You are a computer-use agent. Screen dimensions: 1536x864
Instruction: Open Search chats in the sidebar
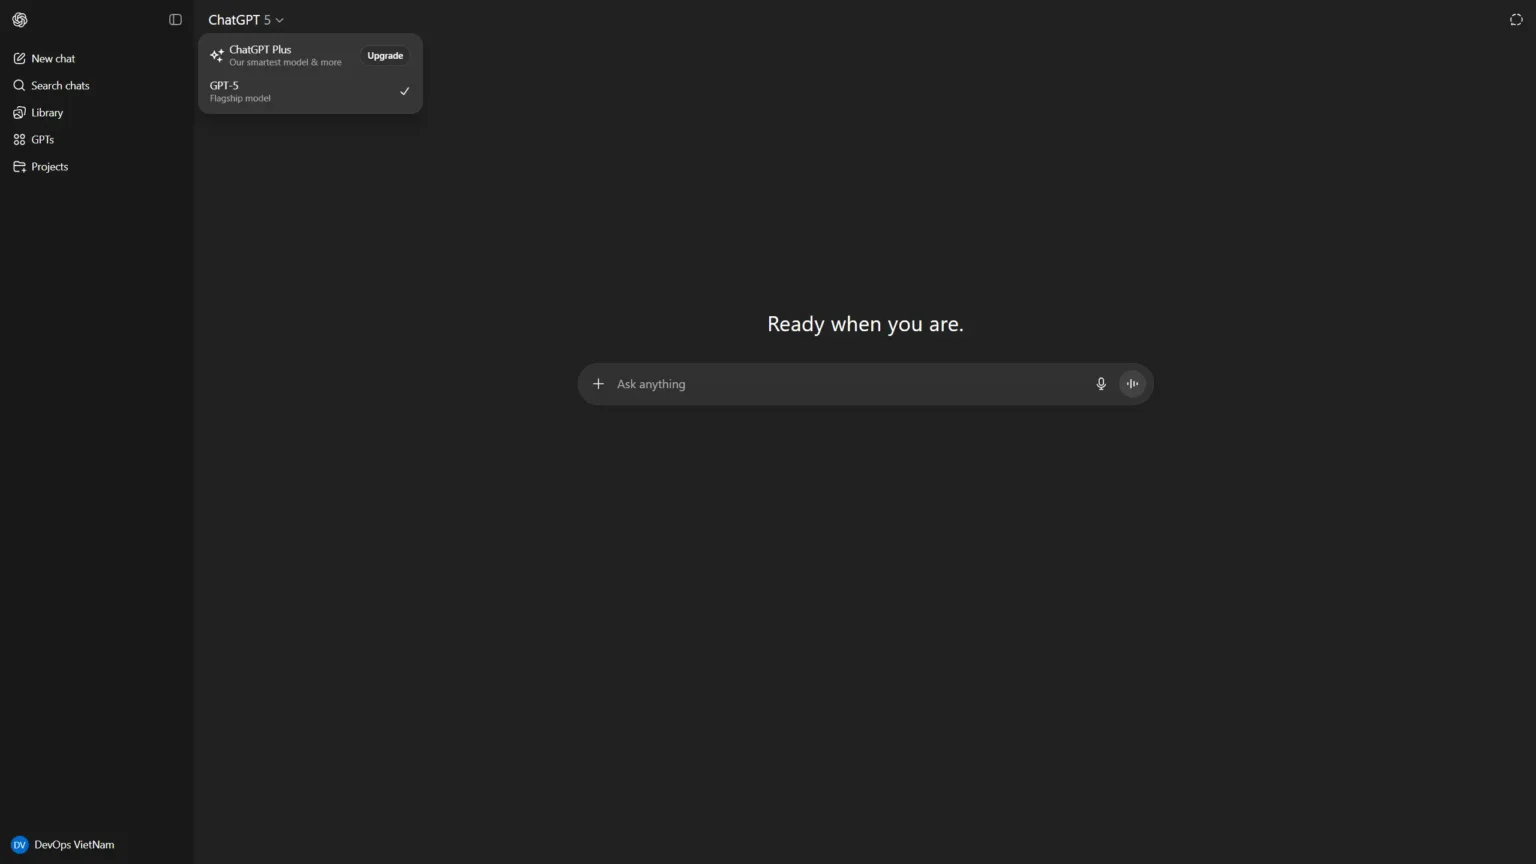(x=60, y=86)
